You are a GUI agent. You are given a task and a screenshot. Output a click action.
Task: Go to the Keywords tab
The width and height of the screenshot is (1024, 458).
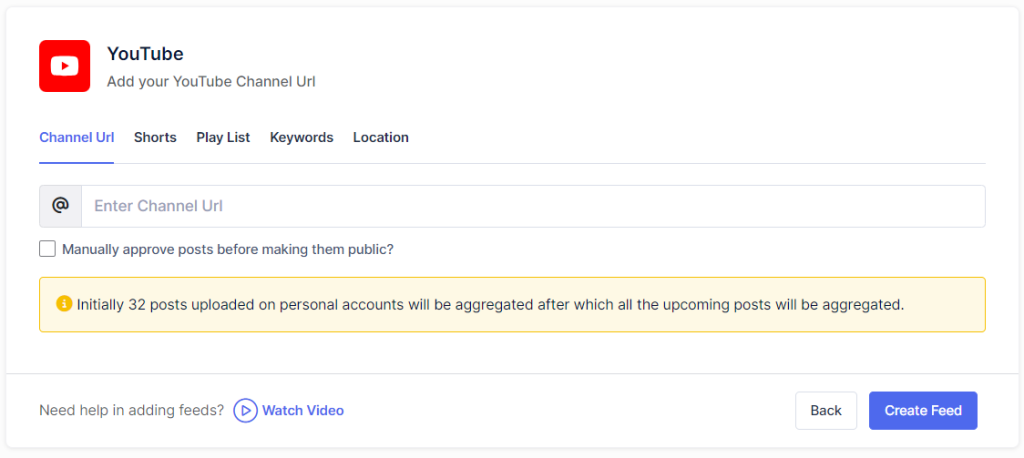pyautogui.click(x=301, y=137)
